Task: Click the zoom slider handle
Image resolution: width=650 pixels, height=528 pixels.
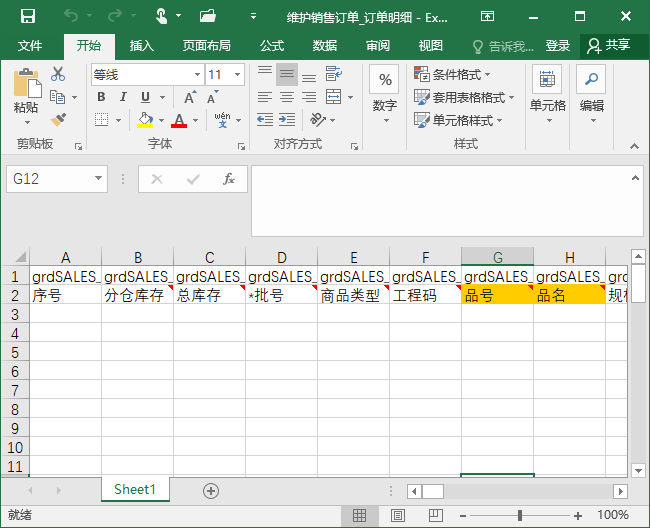Action: (520, 516)
